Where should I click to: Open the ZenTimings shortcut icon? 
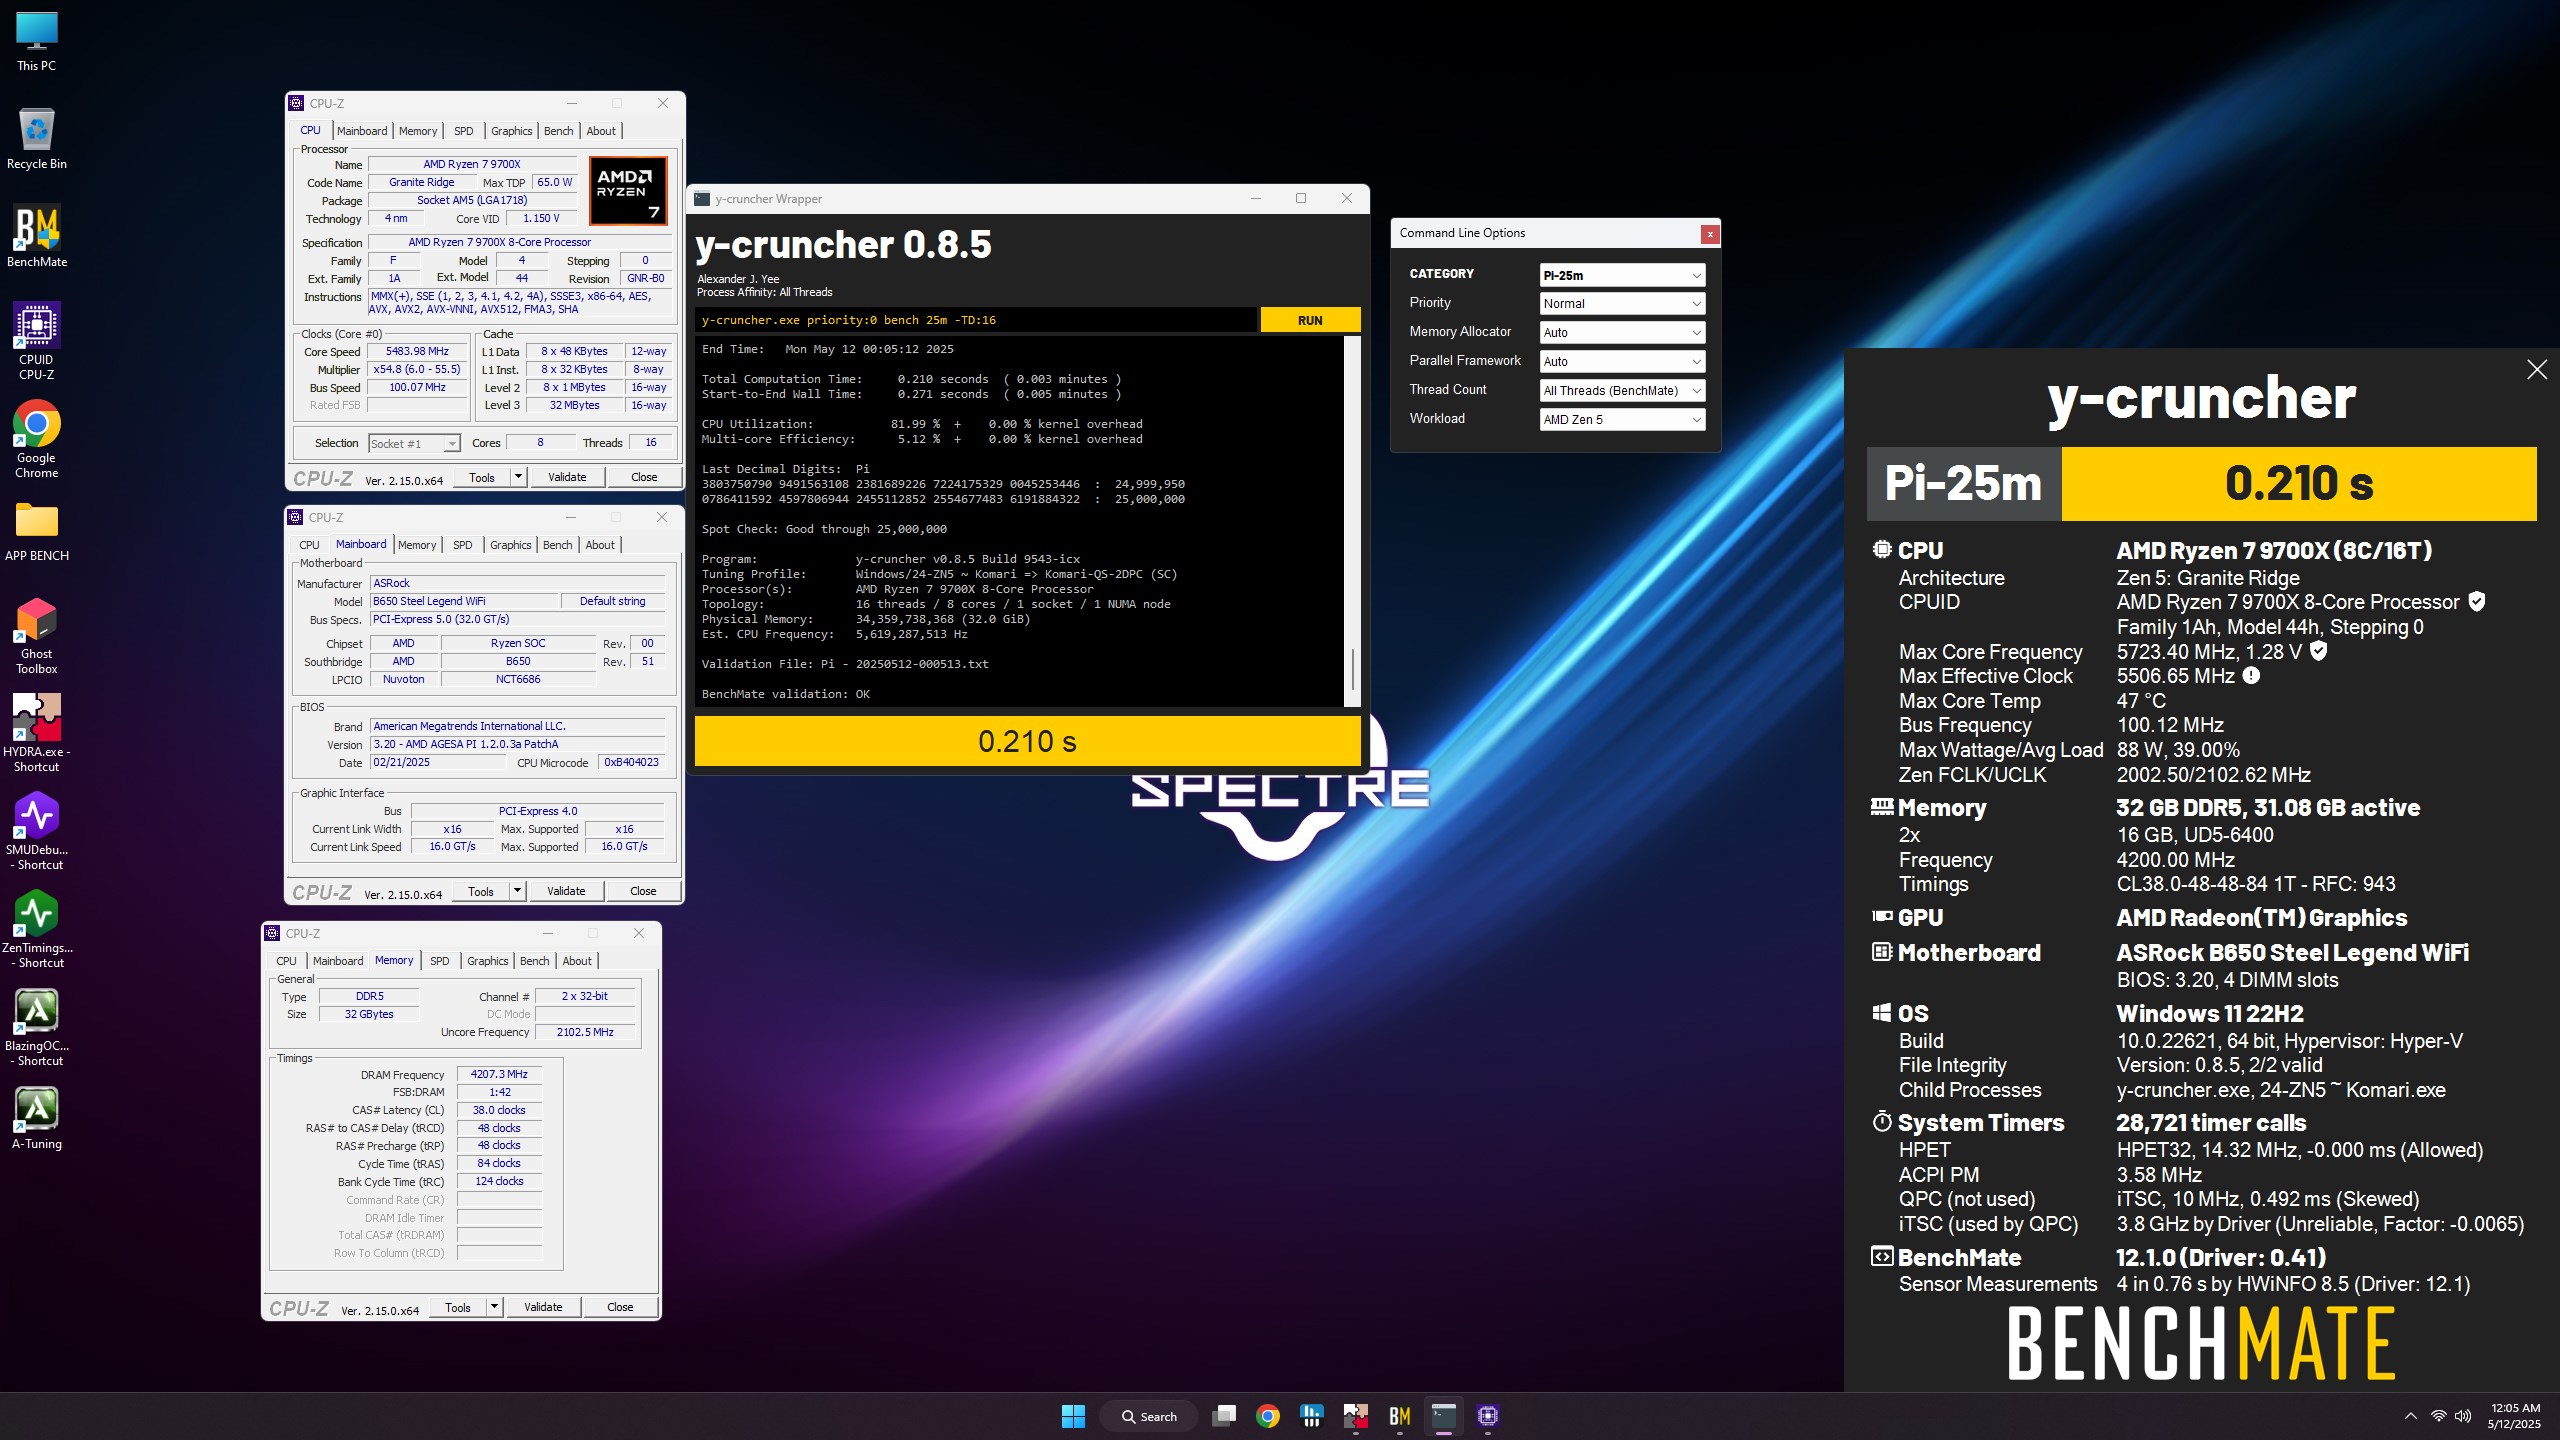pyautogui.click(x=37, y=930)
